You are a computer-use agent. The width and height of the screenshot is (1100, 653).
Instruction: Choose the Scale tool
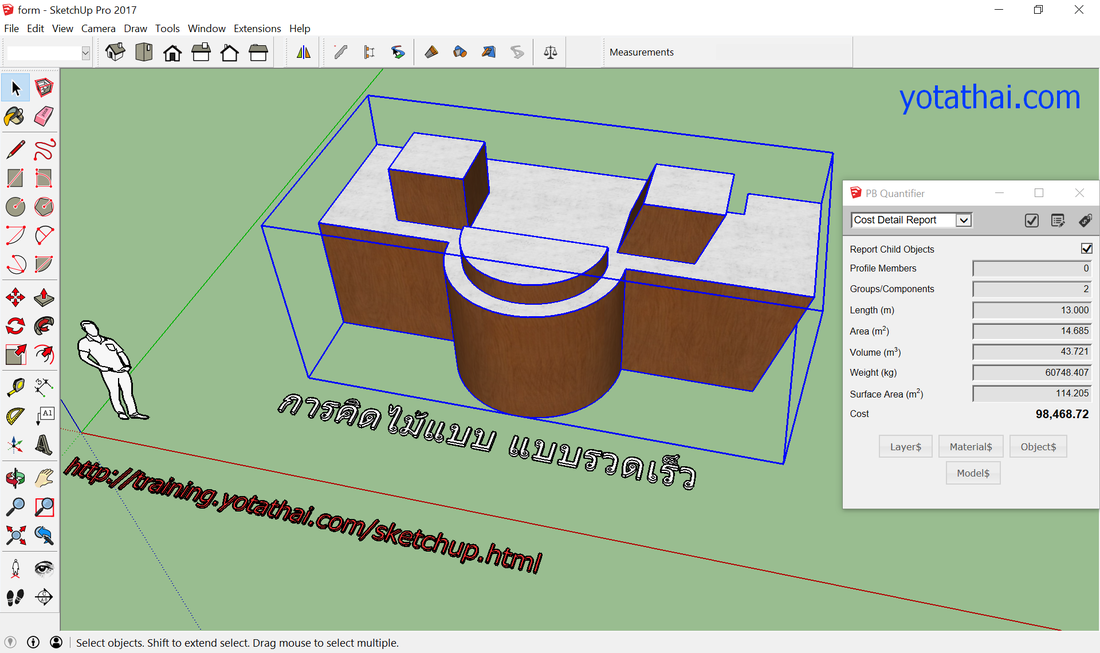15,355
